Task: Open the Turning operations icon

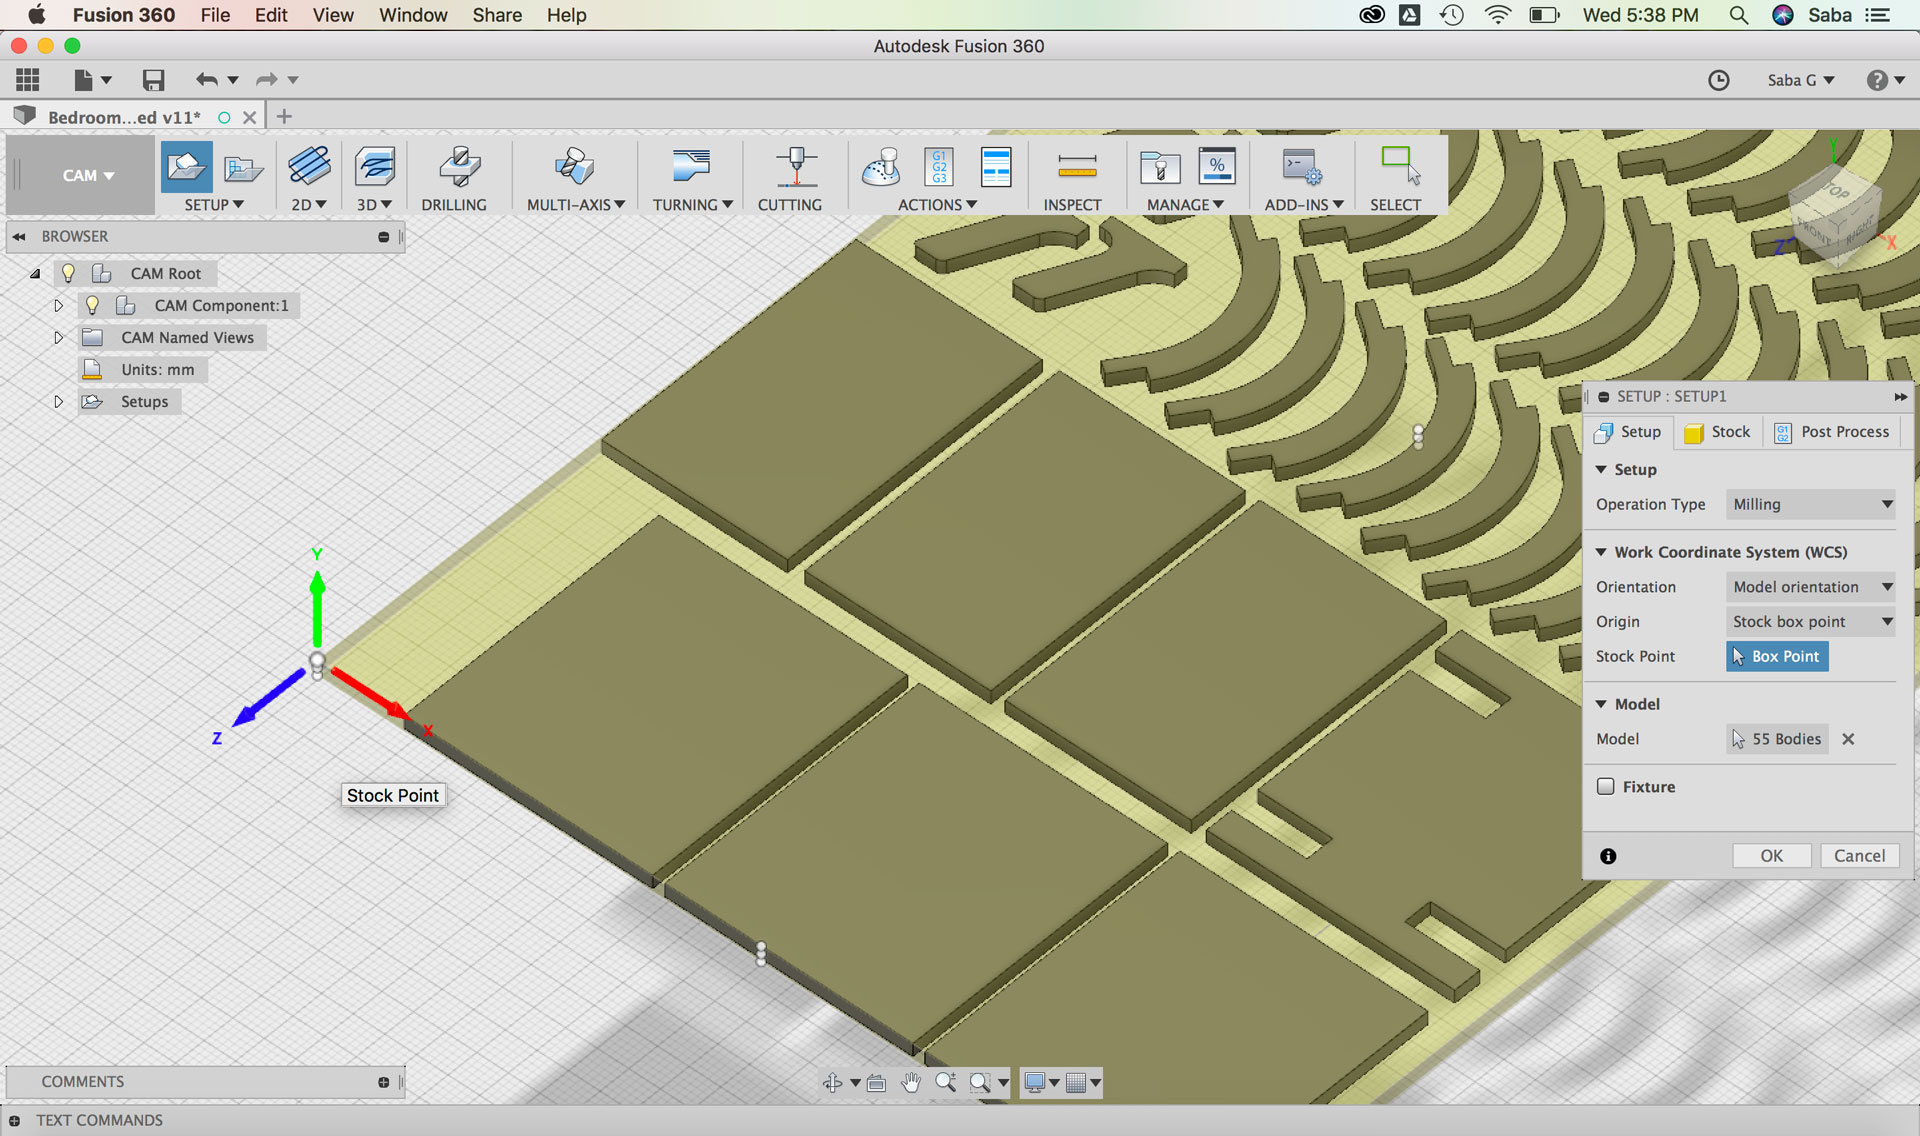Action: 690,166
